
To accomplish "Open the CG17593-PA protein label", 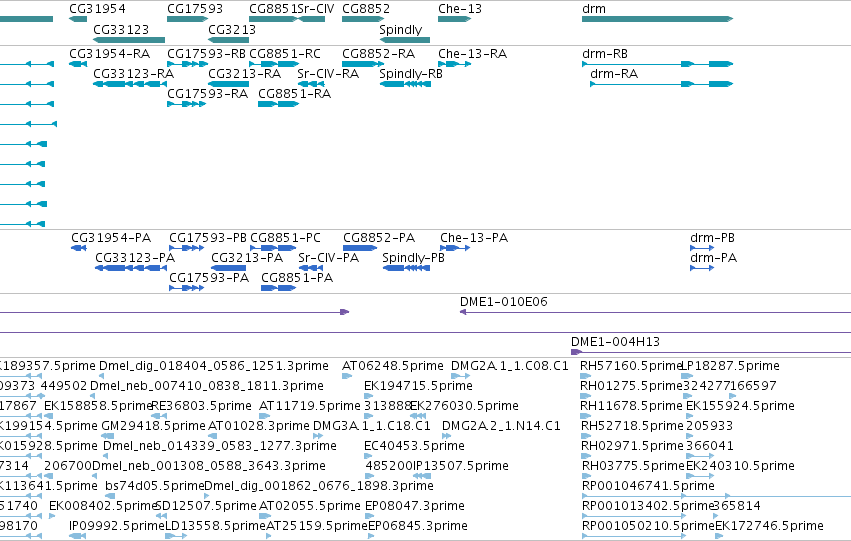I will click(x=209, y=278).
